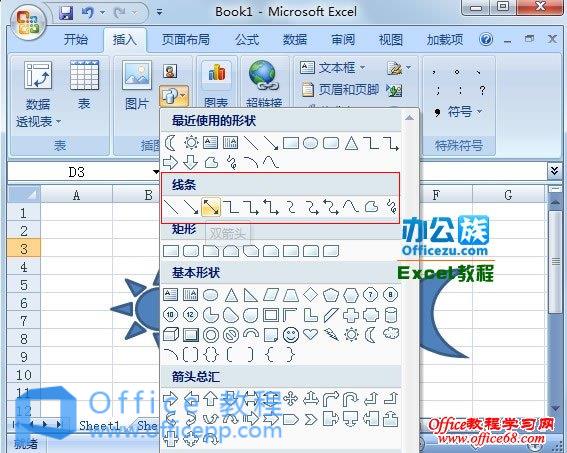The width and height of the screenshot is (567, 453).
Task: Open the Review (审阅) tab
Action: [343, 39]
